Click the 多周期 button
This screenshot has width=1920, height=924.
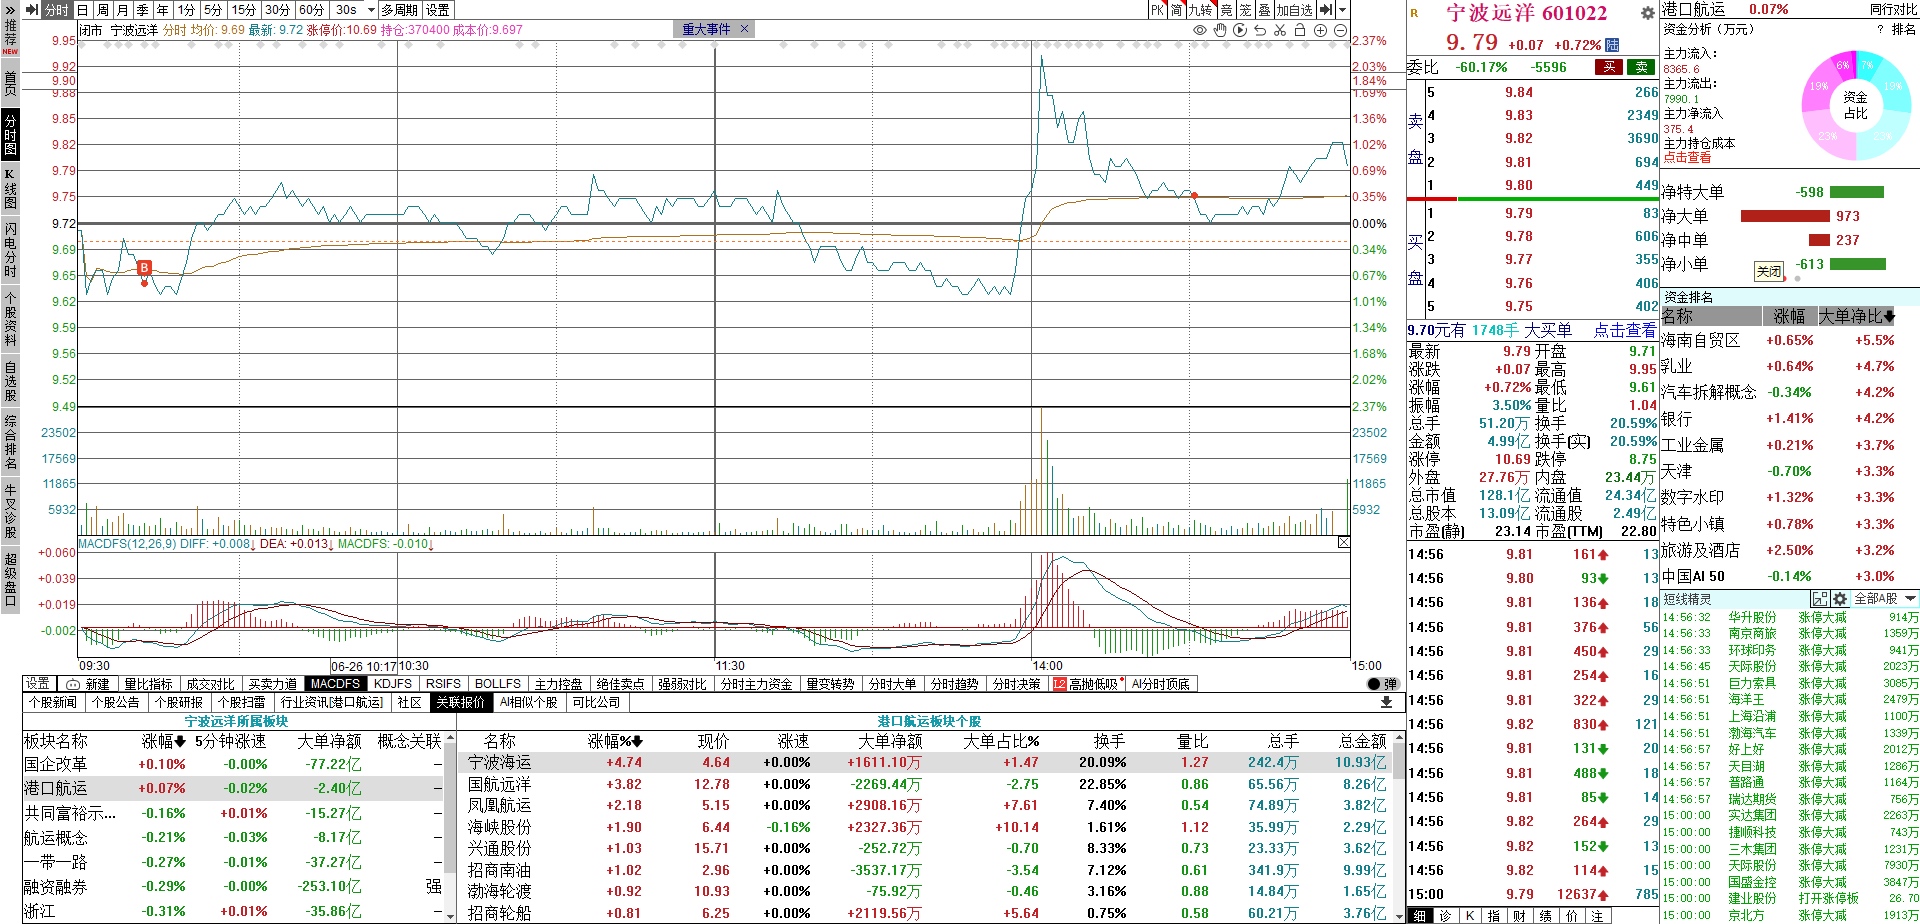tap(400, 10)
